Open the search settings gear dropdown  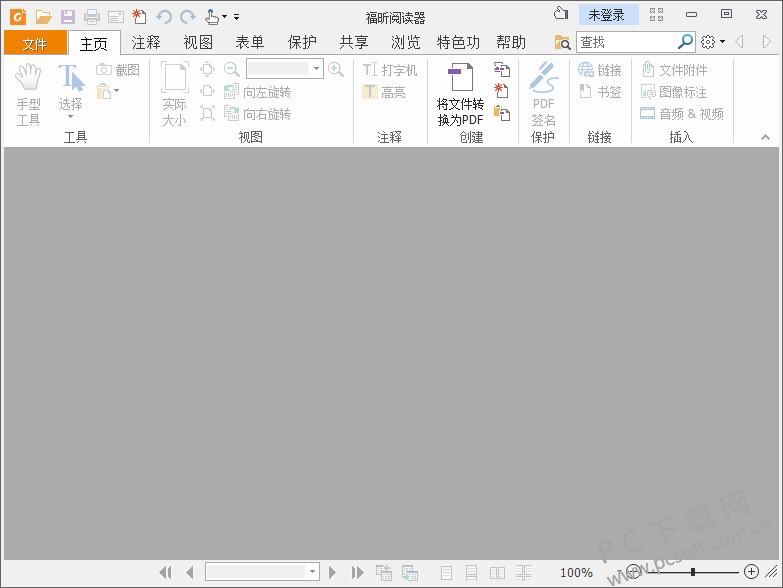[x=713, y=42]
